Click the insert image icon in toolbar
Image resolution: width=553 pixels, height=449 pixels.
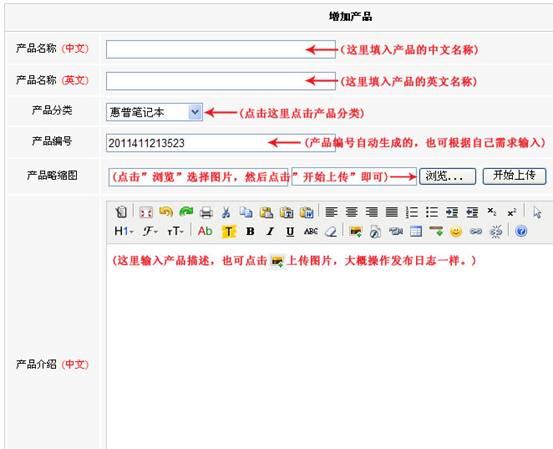[356, 231]
